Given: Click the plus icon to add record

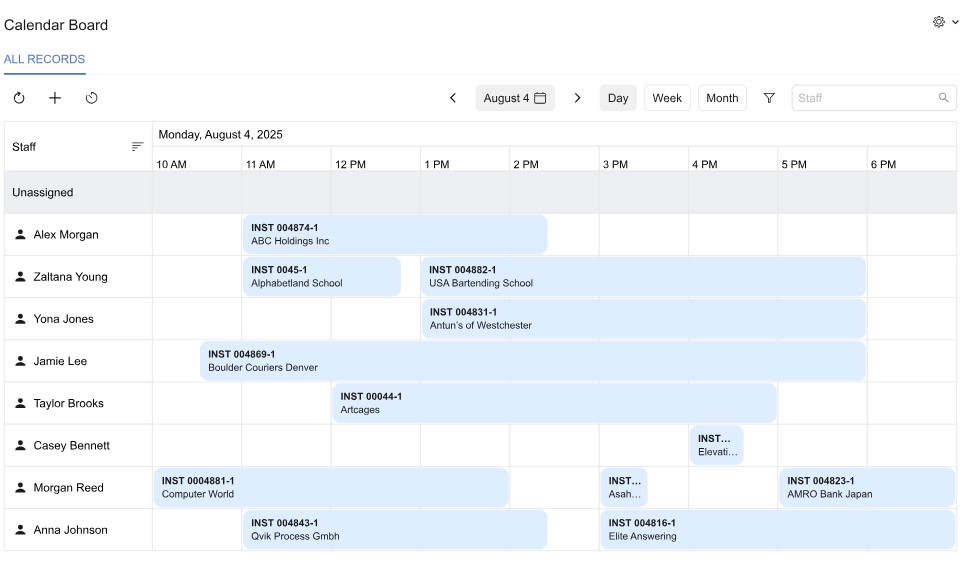Looking at the screenshot, I should [x=55, y=98].
